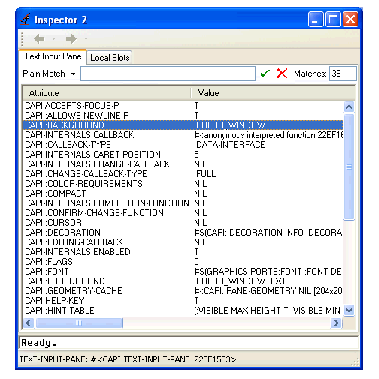Select the CAPI-INTERNALS:CHANGE-CALLBACK row

pyautogui.click(x=183, y=164)
